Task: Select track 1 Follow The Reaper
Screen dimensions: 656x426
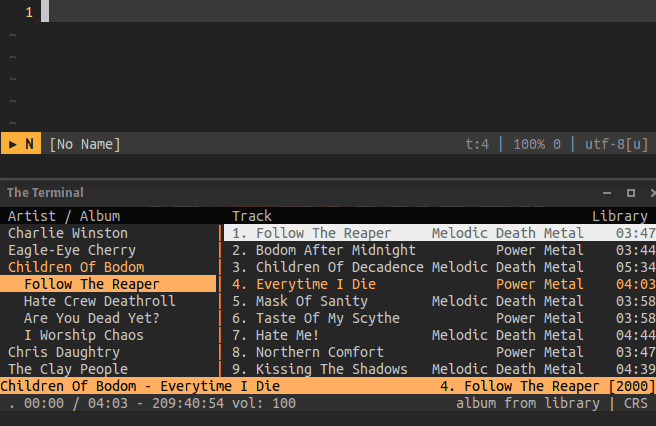Action: pyautogui.click(x=440, y=233)
